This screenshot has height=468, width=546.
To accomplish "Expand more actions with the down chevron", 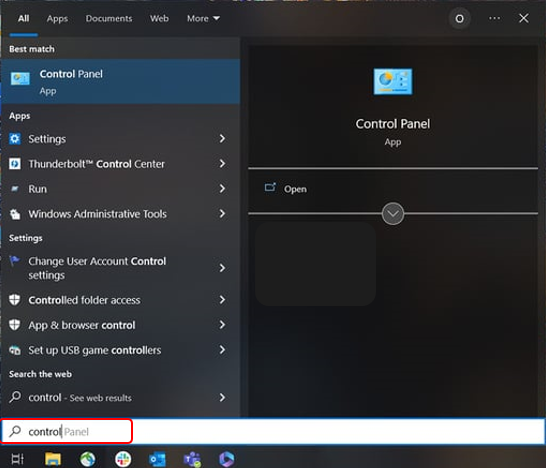I will click(x=393, y=213).
